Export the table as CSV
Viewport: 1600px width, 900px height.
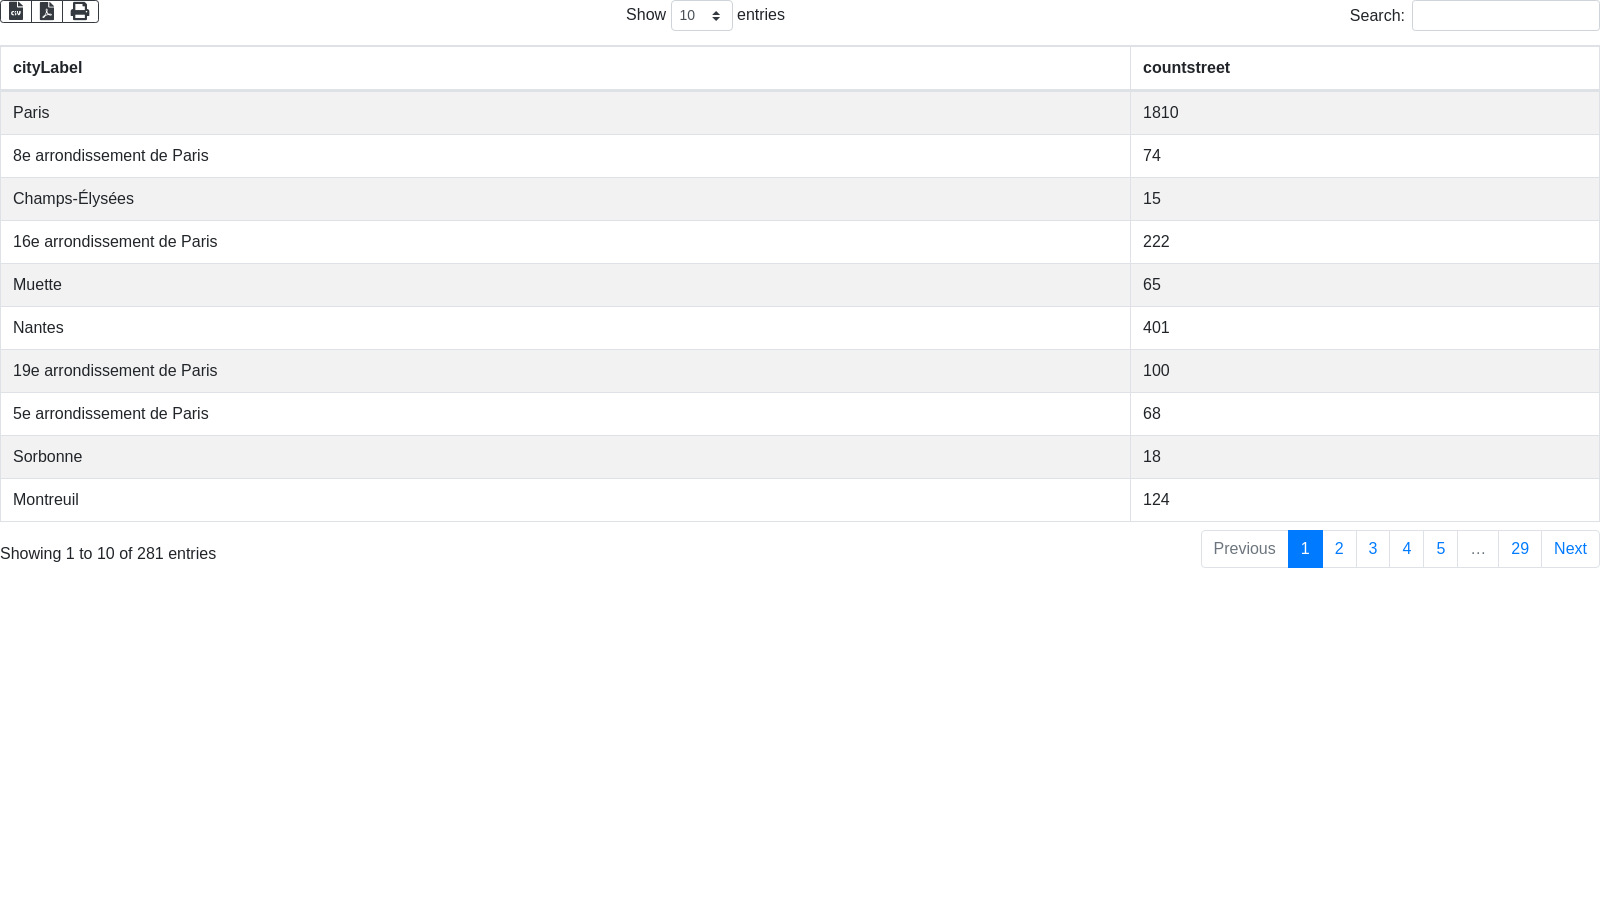(x=16, y=11)
